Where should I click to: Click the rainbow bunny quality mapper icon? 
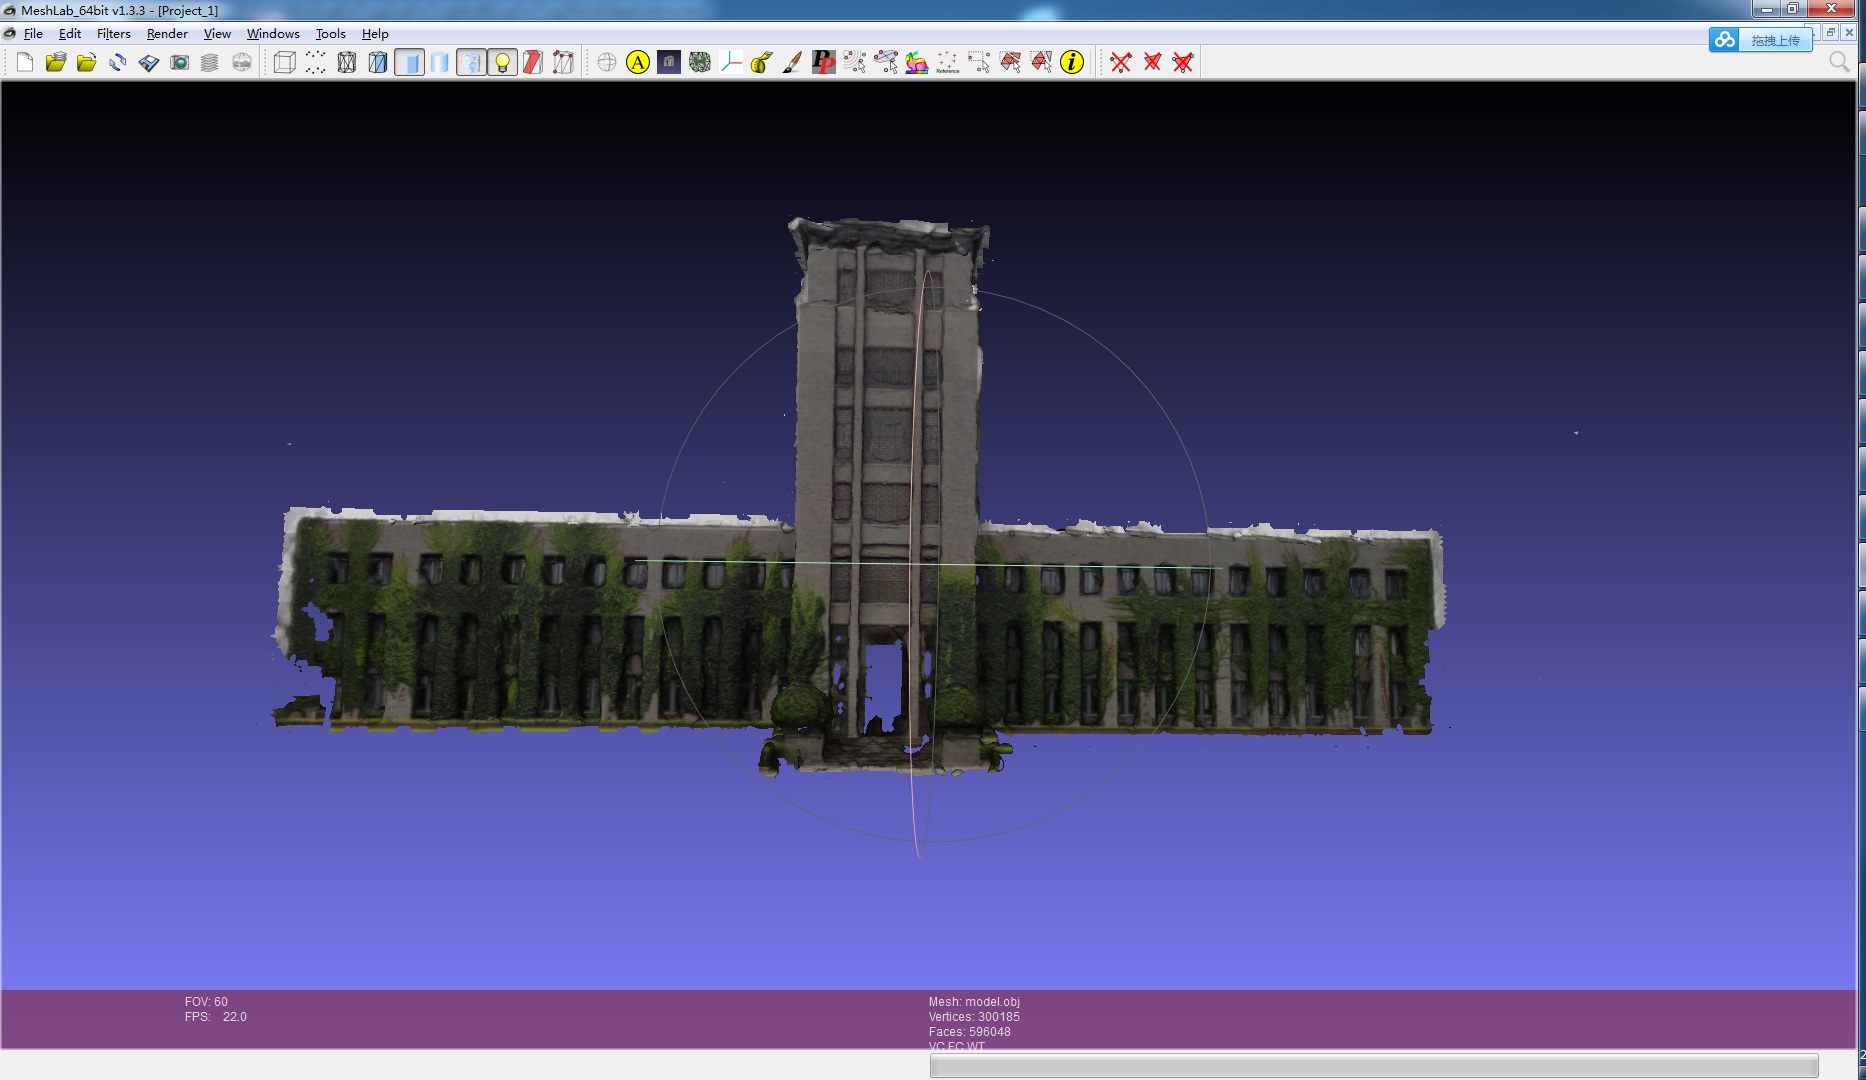[917, 62]
